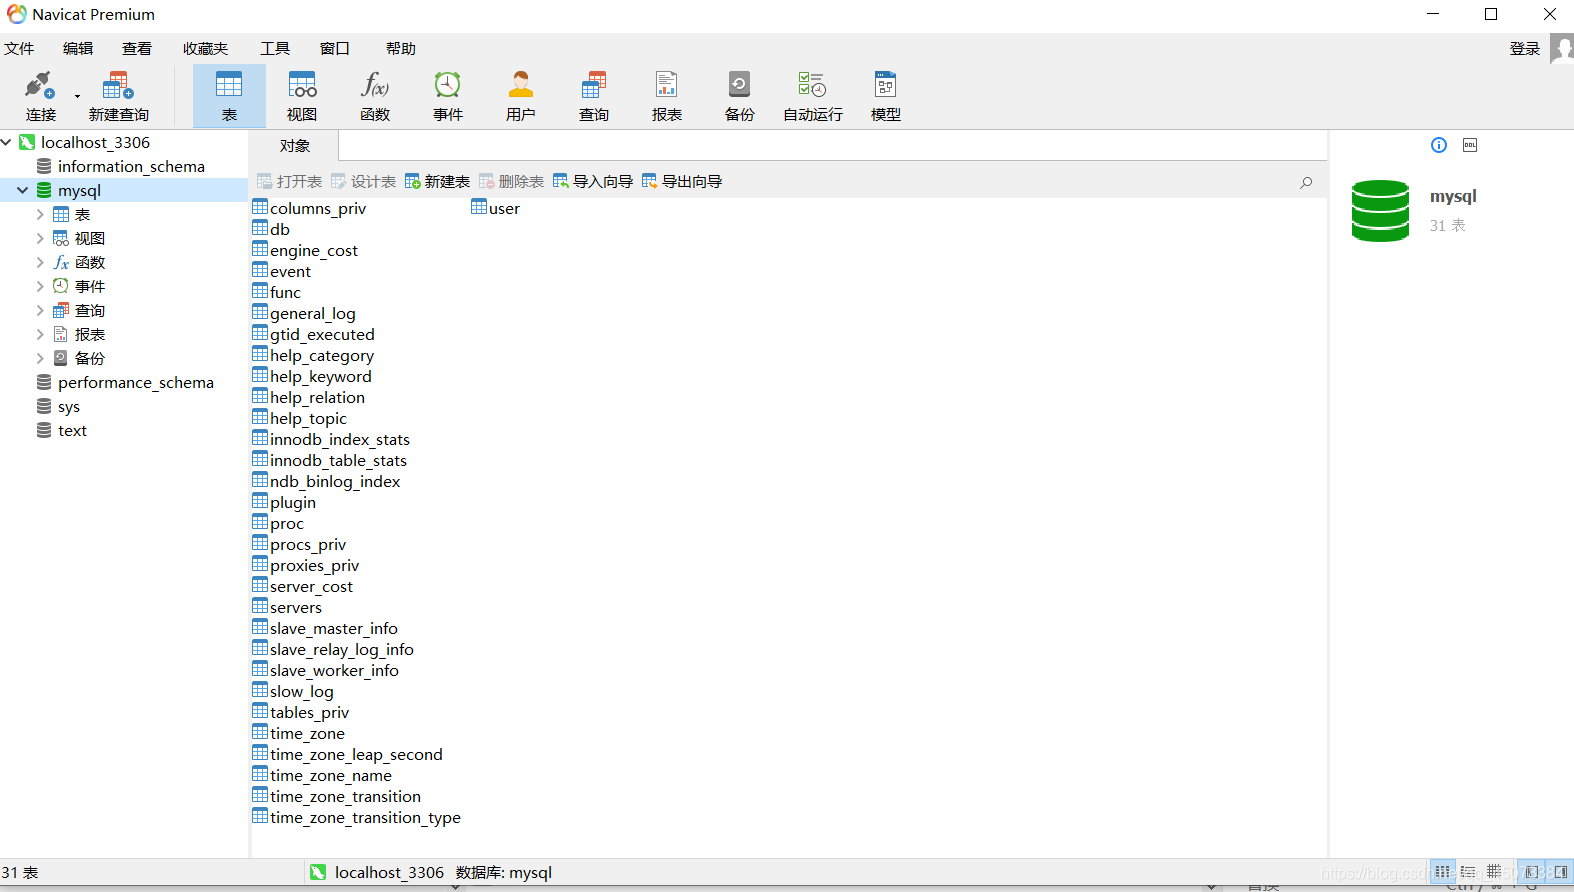Select the proxies_priv table
The width and height of the screenshot is (1574, 892).
(x=306, y=565)
